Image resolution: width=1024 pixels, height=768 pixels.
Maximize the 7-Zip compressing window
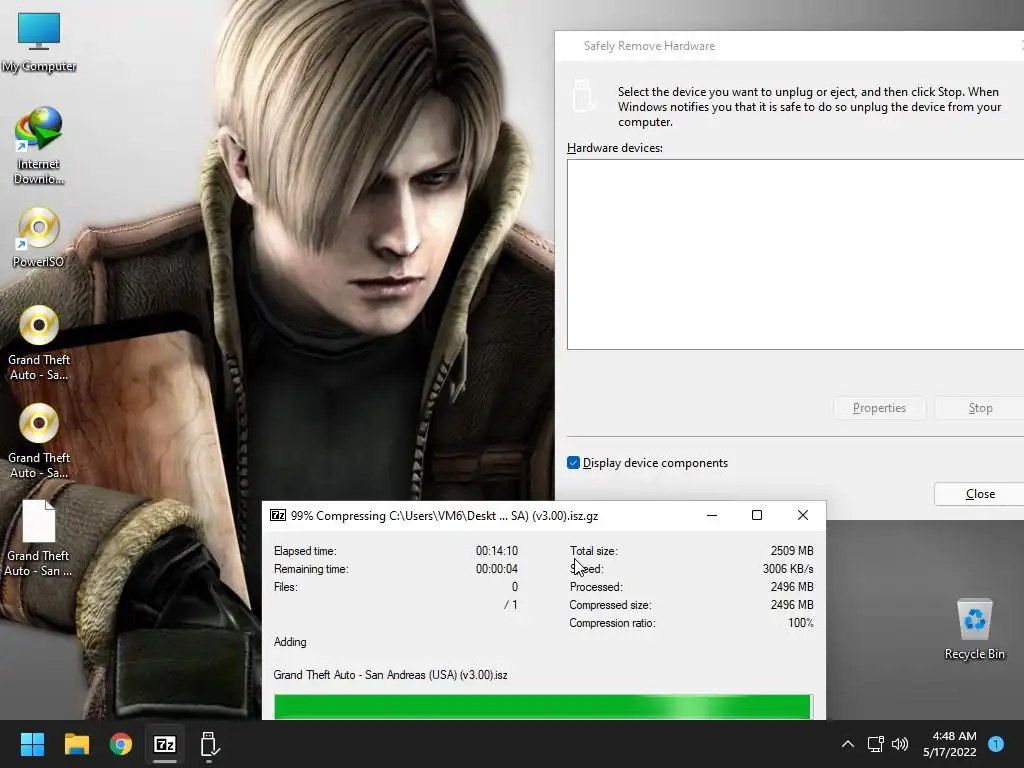757,515
